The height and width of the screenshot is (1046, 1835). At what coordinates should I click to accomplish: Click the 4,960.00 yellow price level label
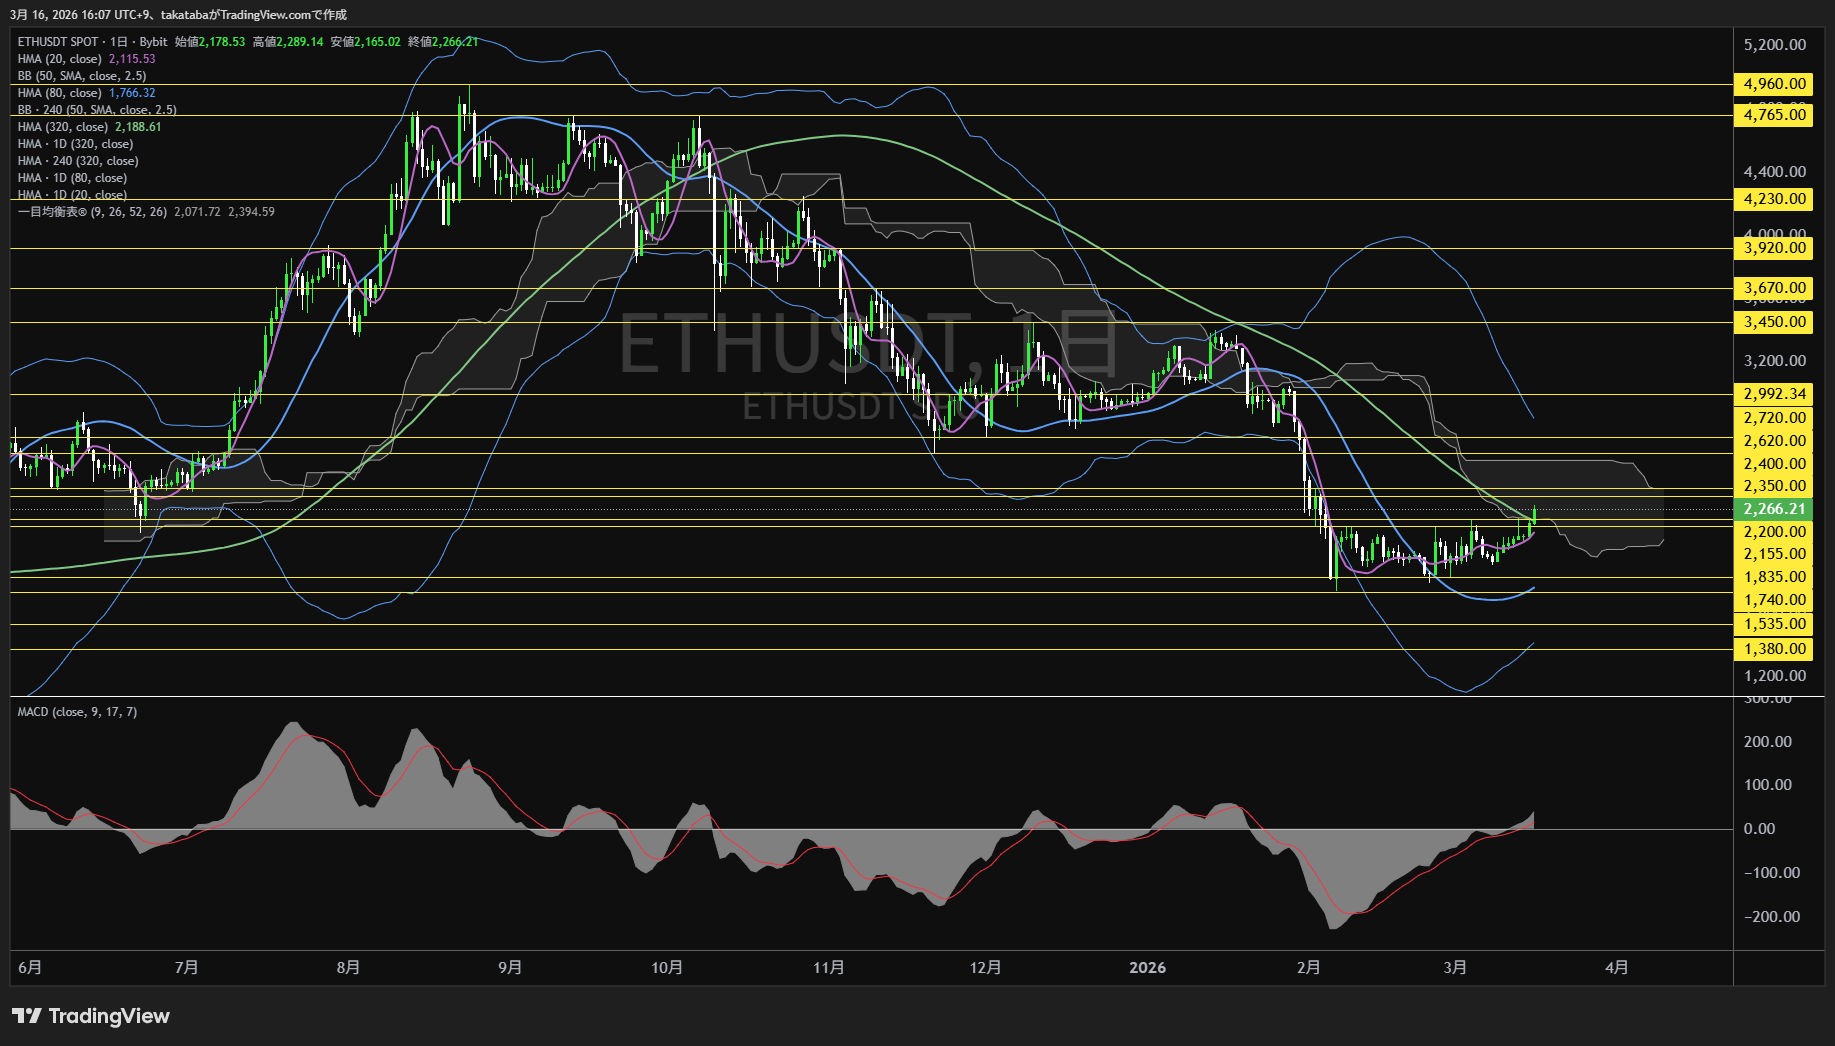tap(1774, 84)
